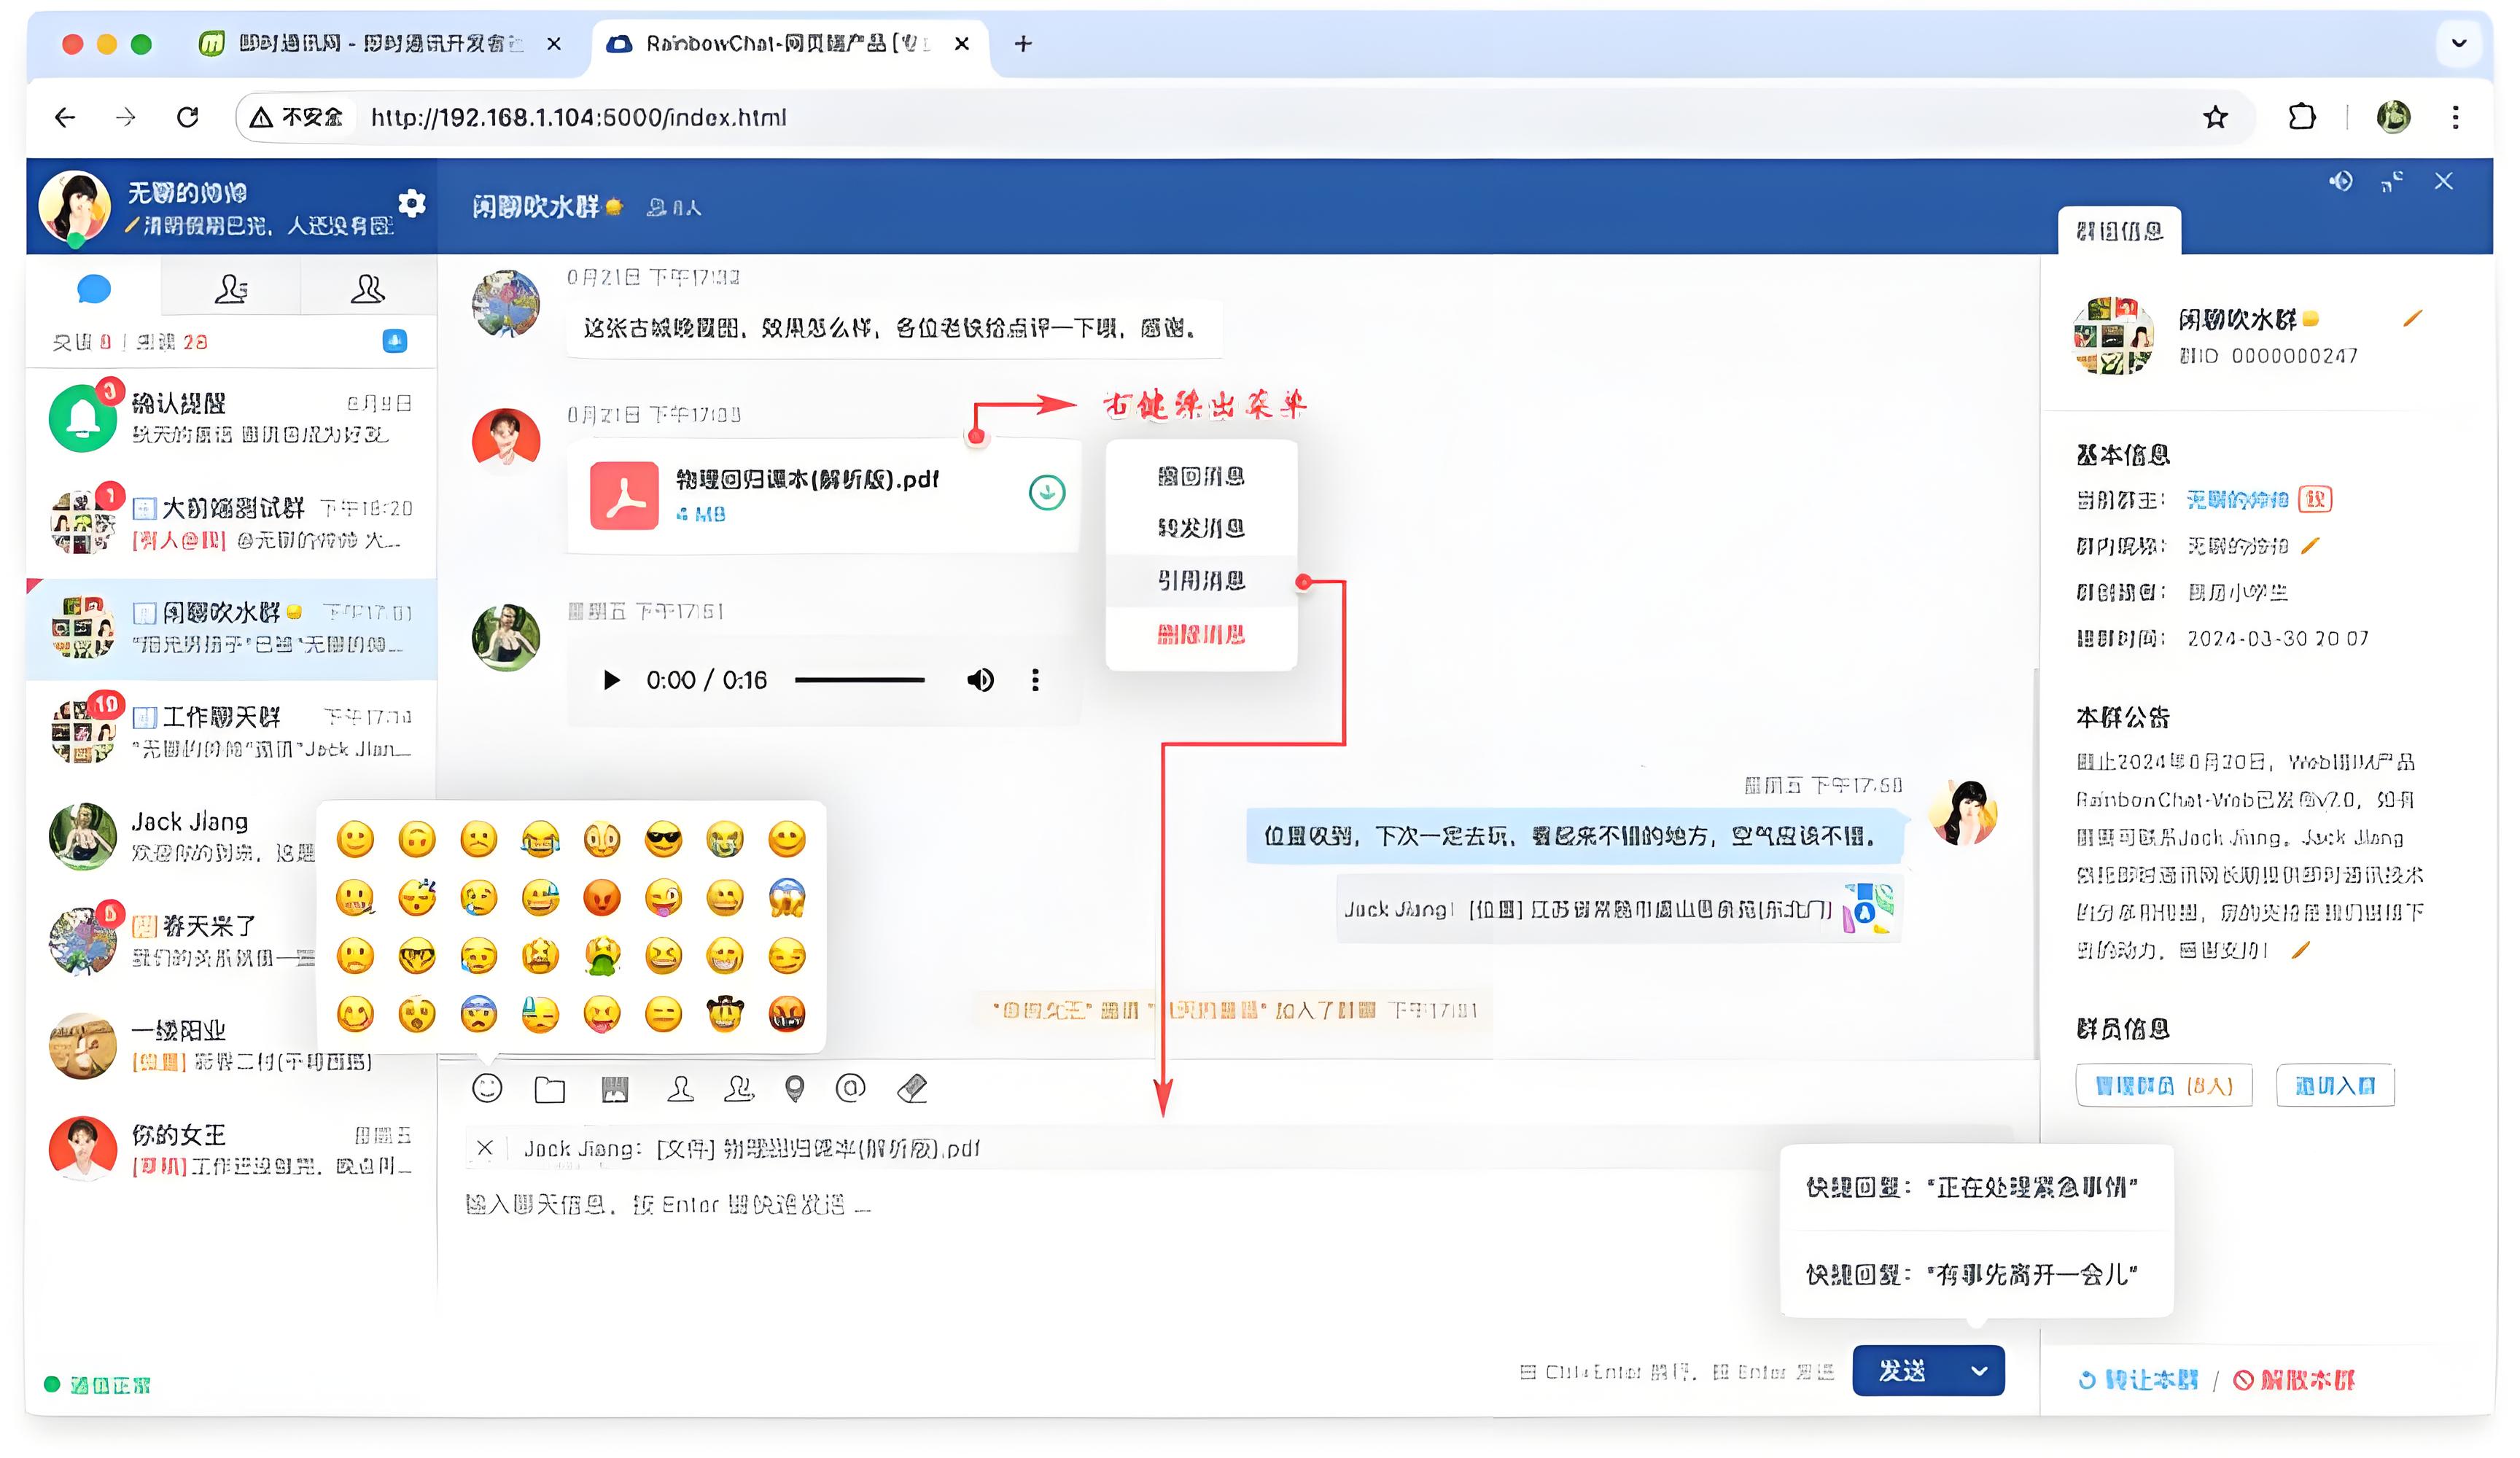Open the 工作聊天群 conversation
2520x1458 pixels.
(x=232, y=731)
